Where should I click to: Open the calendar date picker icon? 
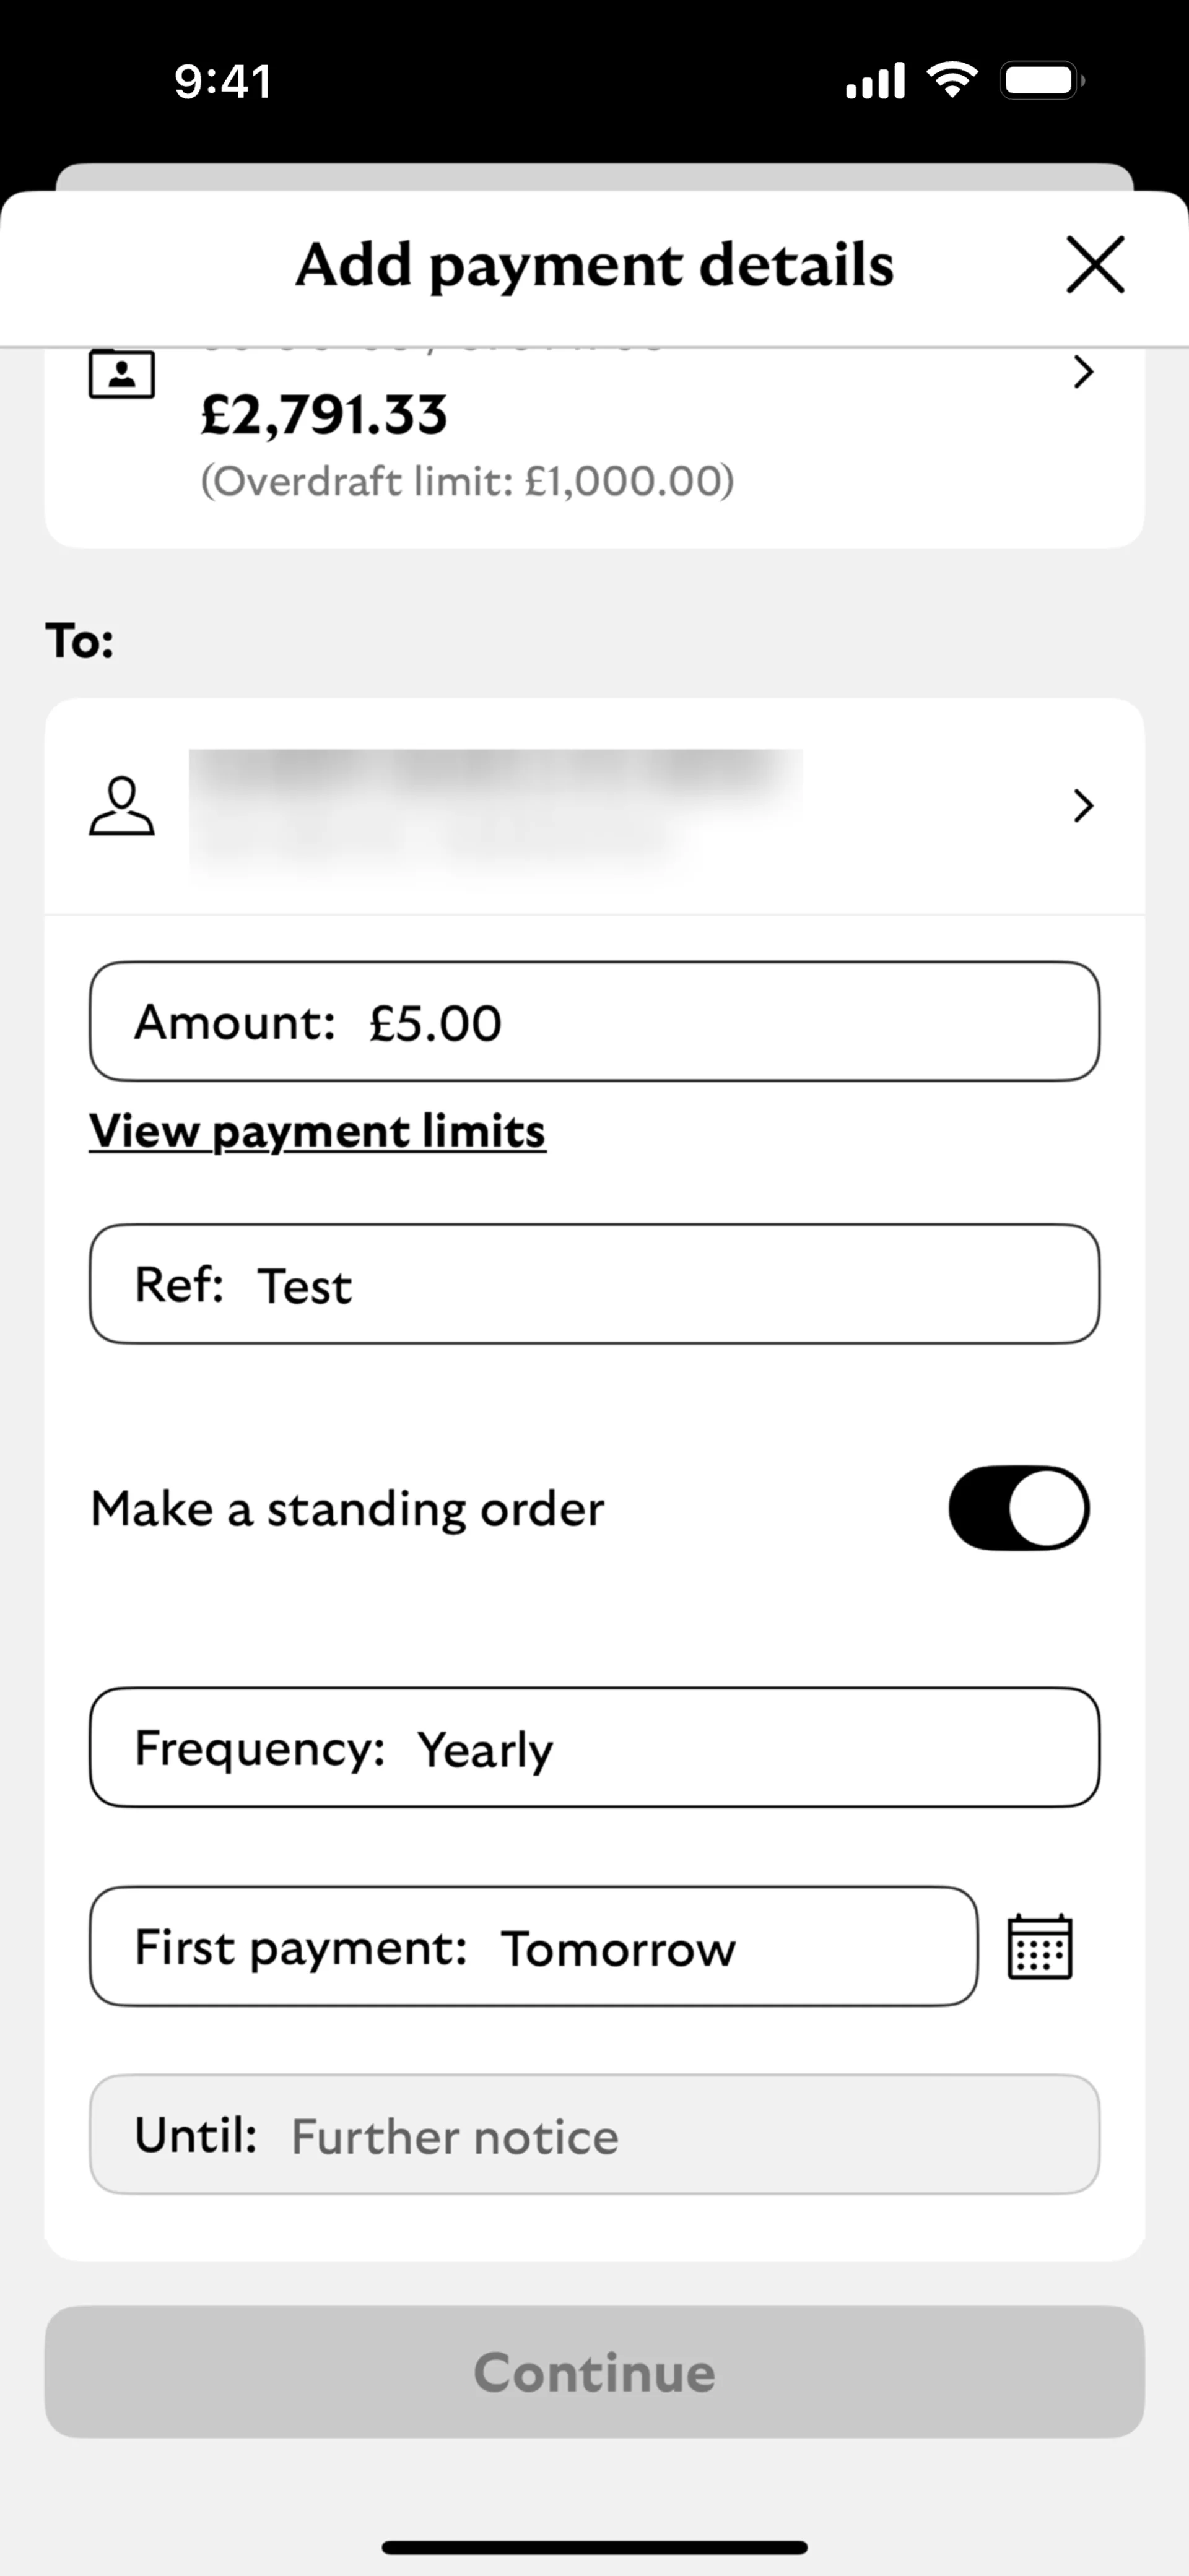(1039, 1946)
